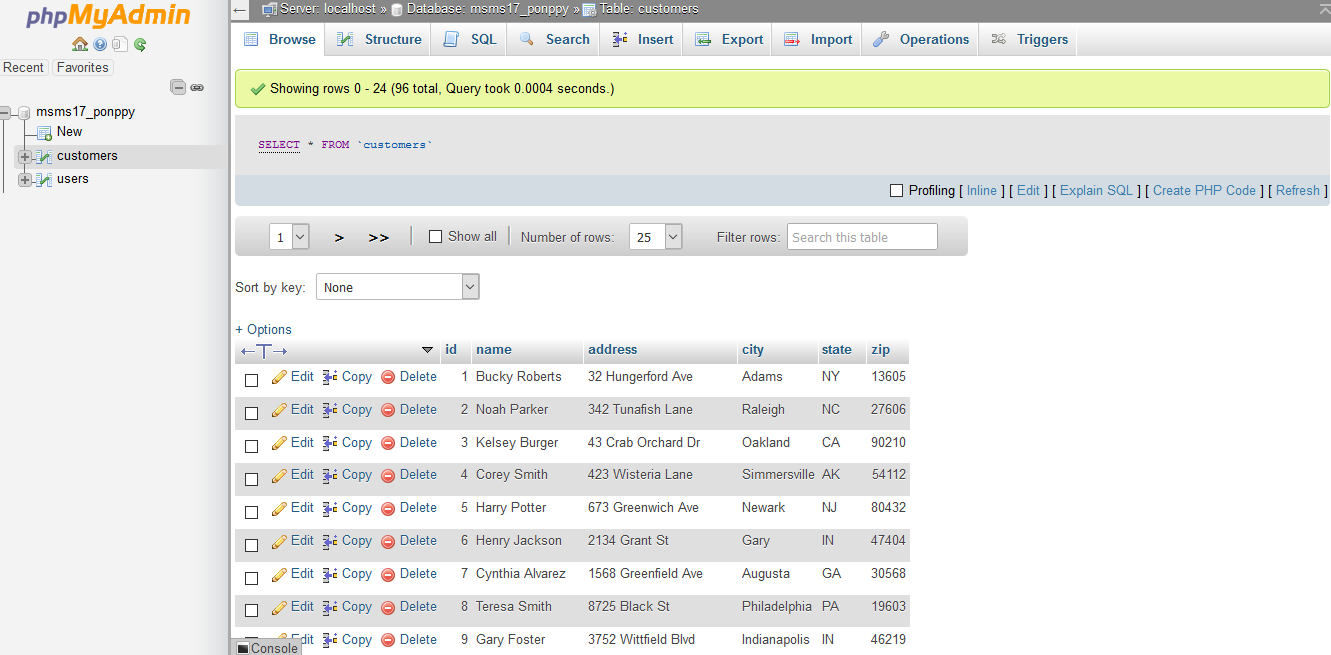Image resolution: width=1331 pixels, height=655 pixels.
Task: Expand the + Options link
Action: click(263, 330)
